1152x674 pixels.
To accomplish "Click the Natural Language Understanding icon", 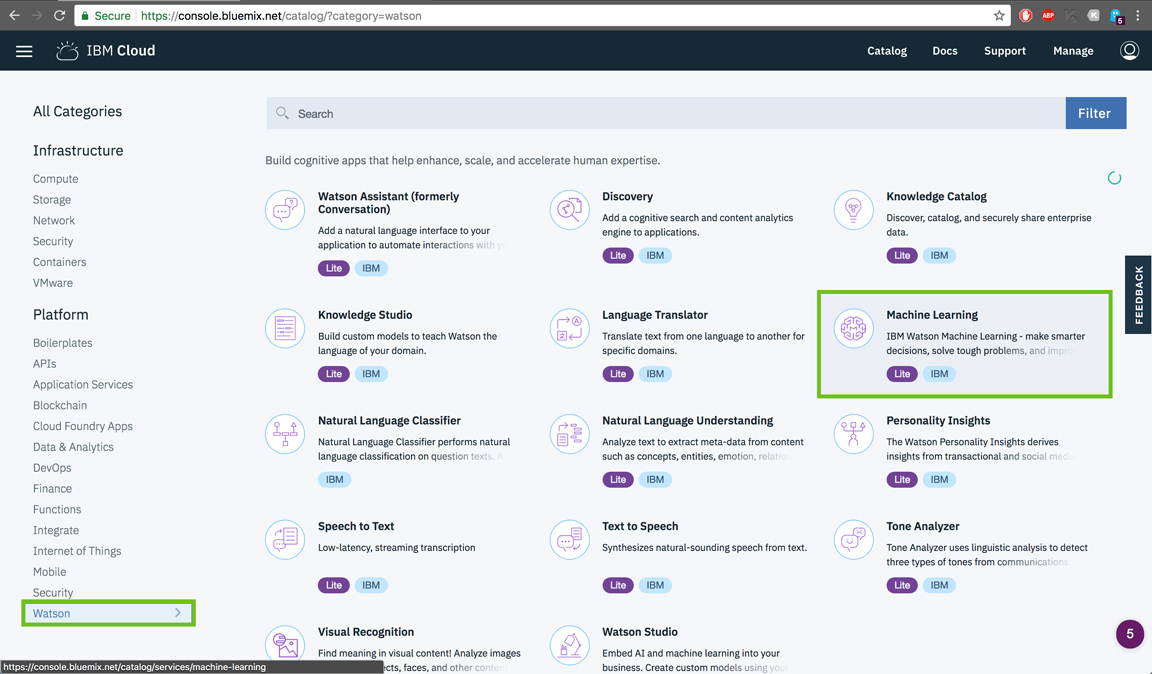I will pyautogui.click(x=569, y=434).
